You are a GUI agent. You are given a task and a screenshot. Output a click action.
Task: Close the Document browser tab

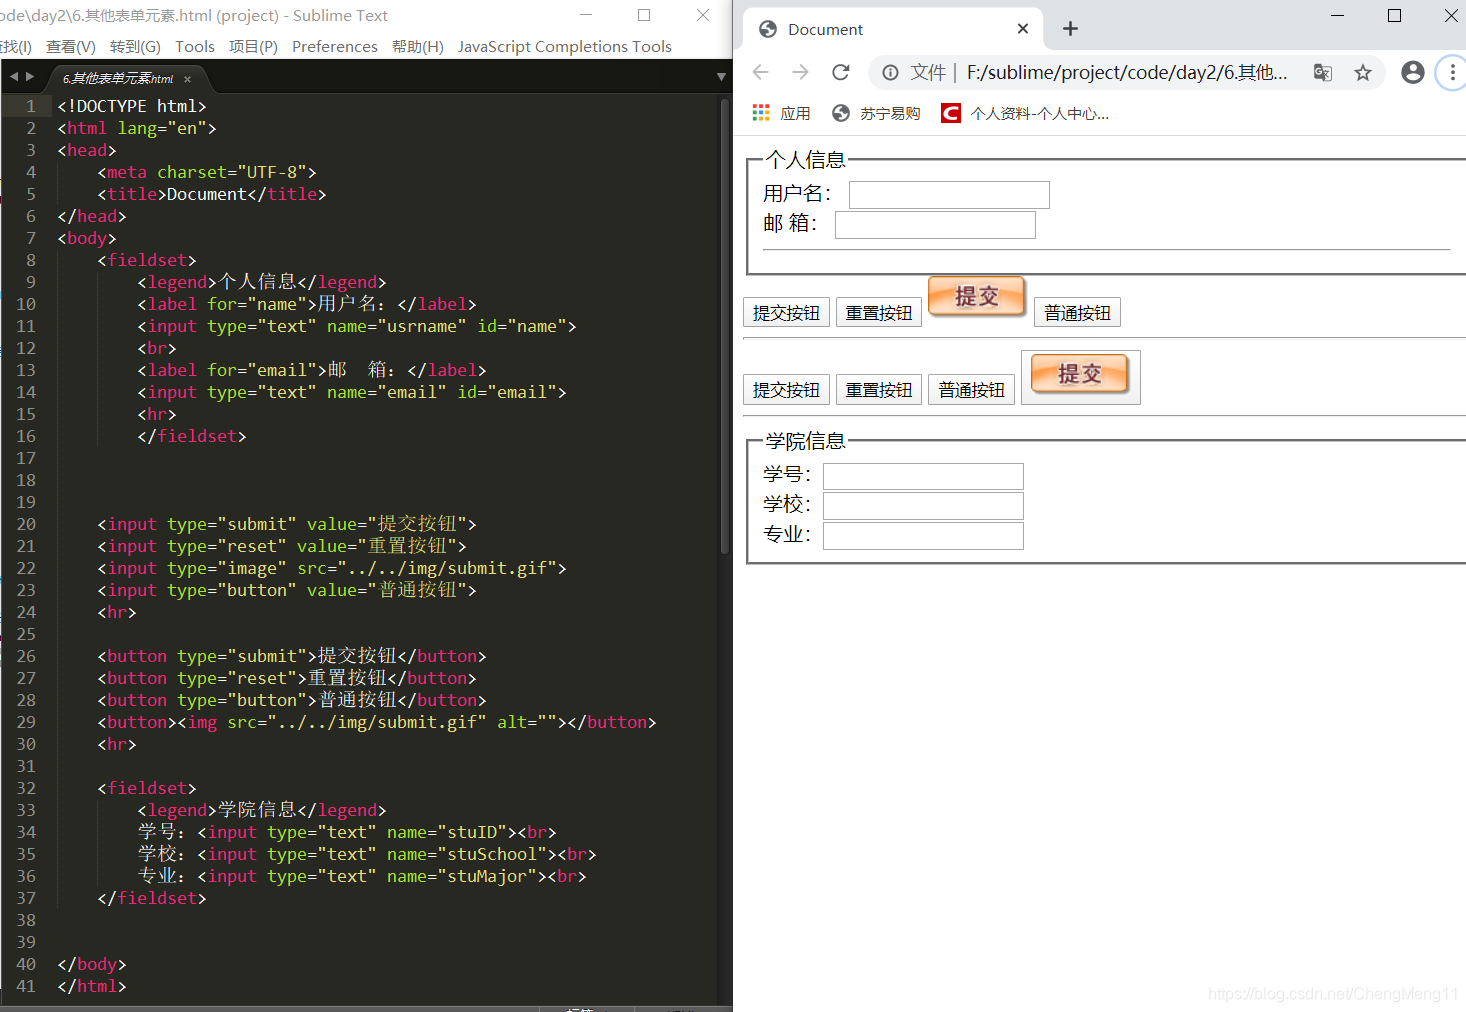(x=1022, y=29)
